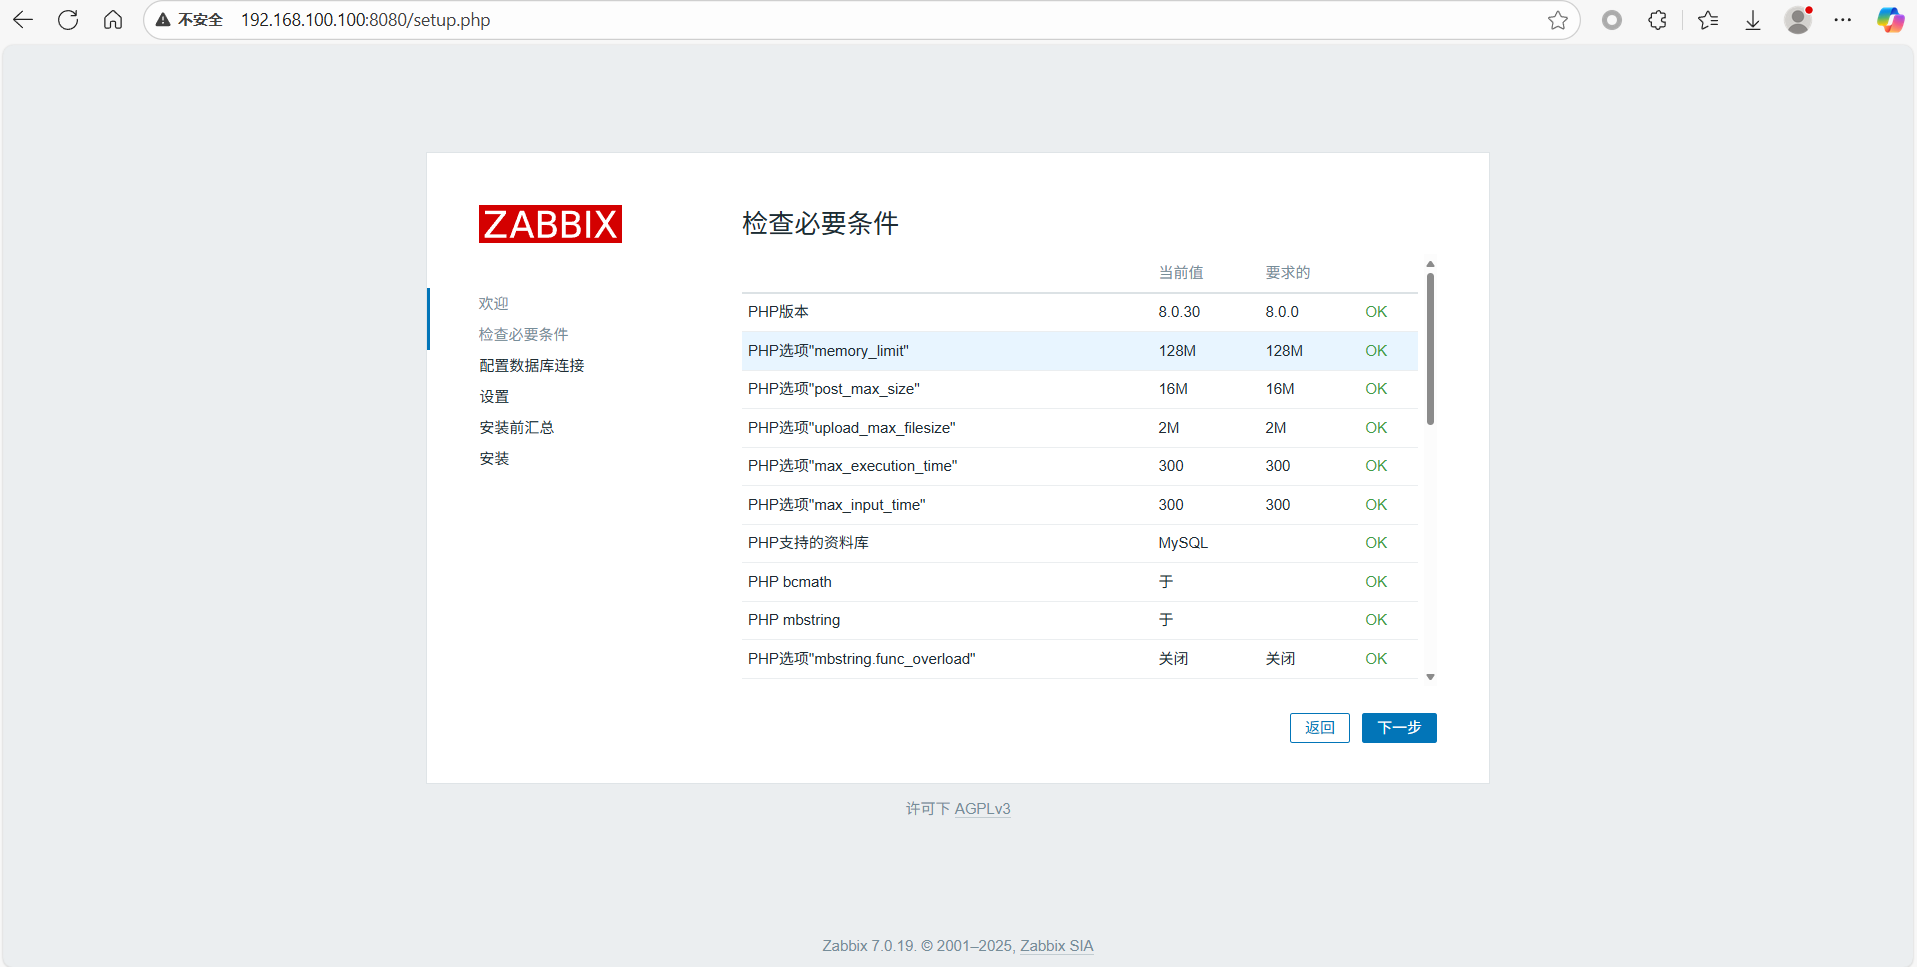Click OK status in PHP版本 row
1917x967 pixels.
coord(1376,312)
